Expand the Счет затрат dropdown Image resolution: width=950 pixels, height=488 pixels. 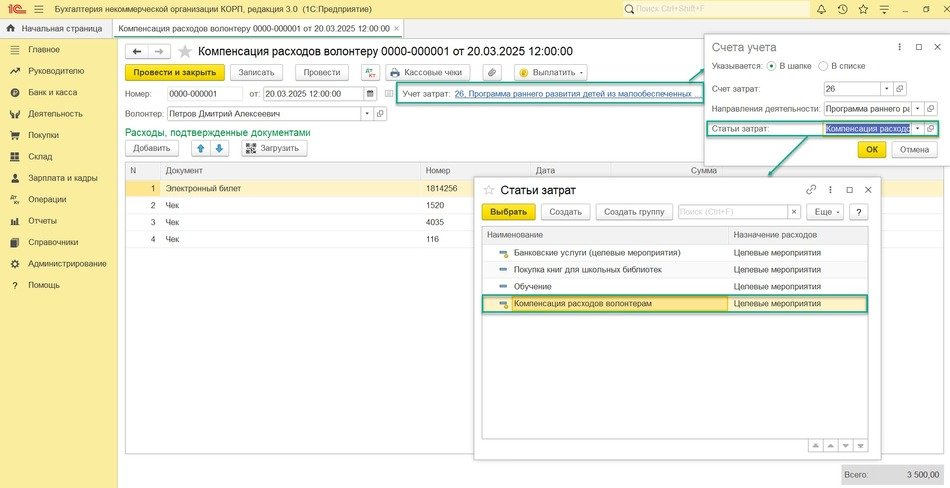(x=884, y=89)
